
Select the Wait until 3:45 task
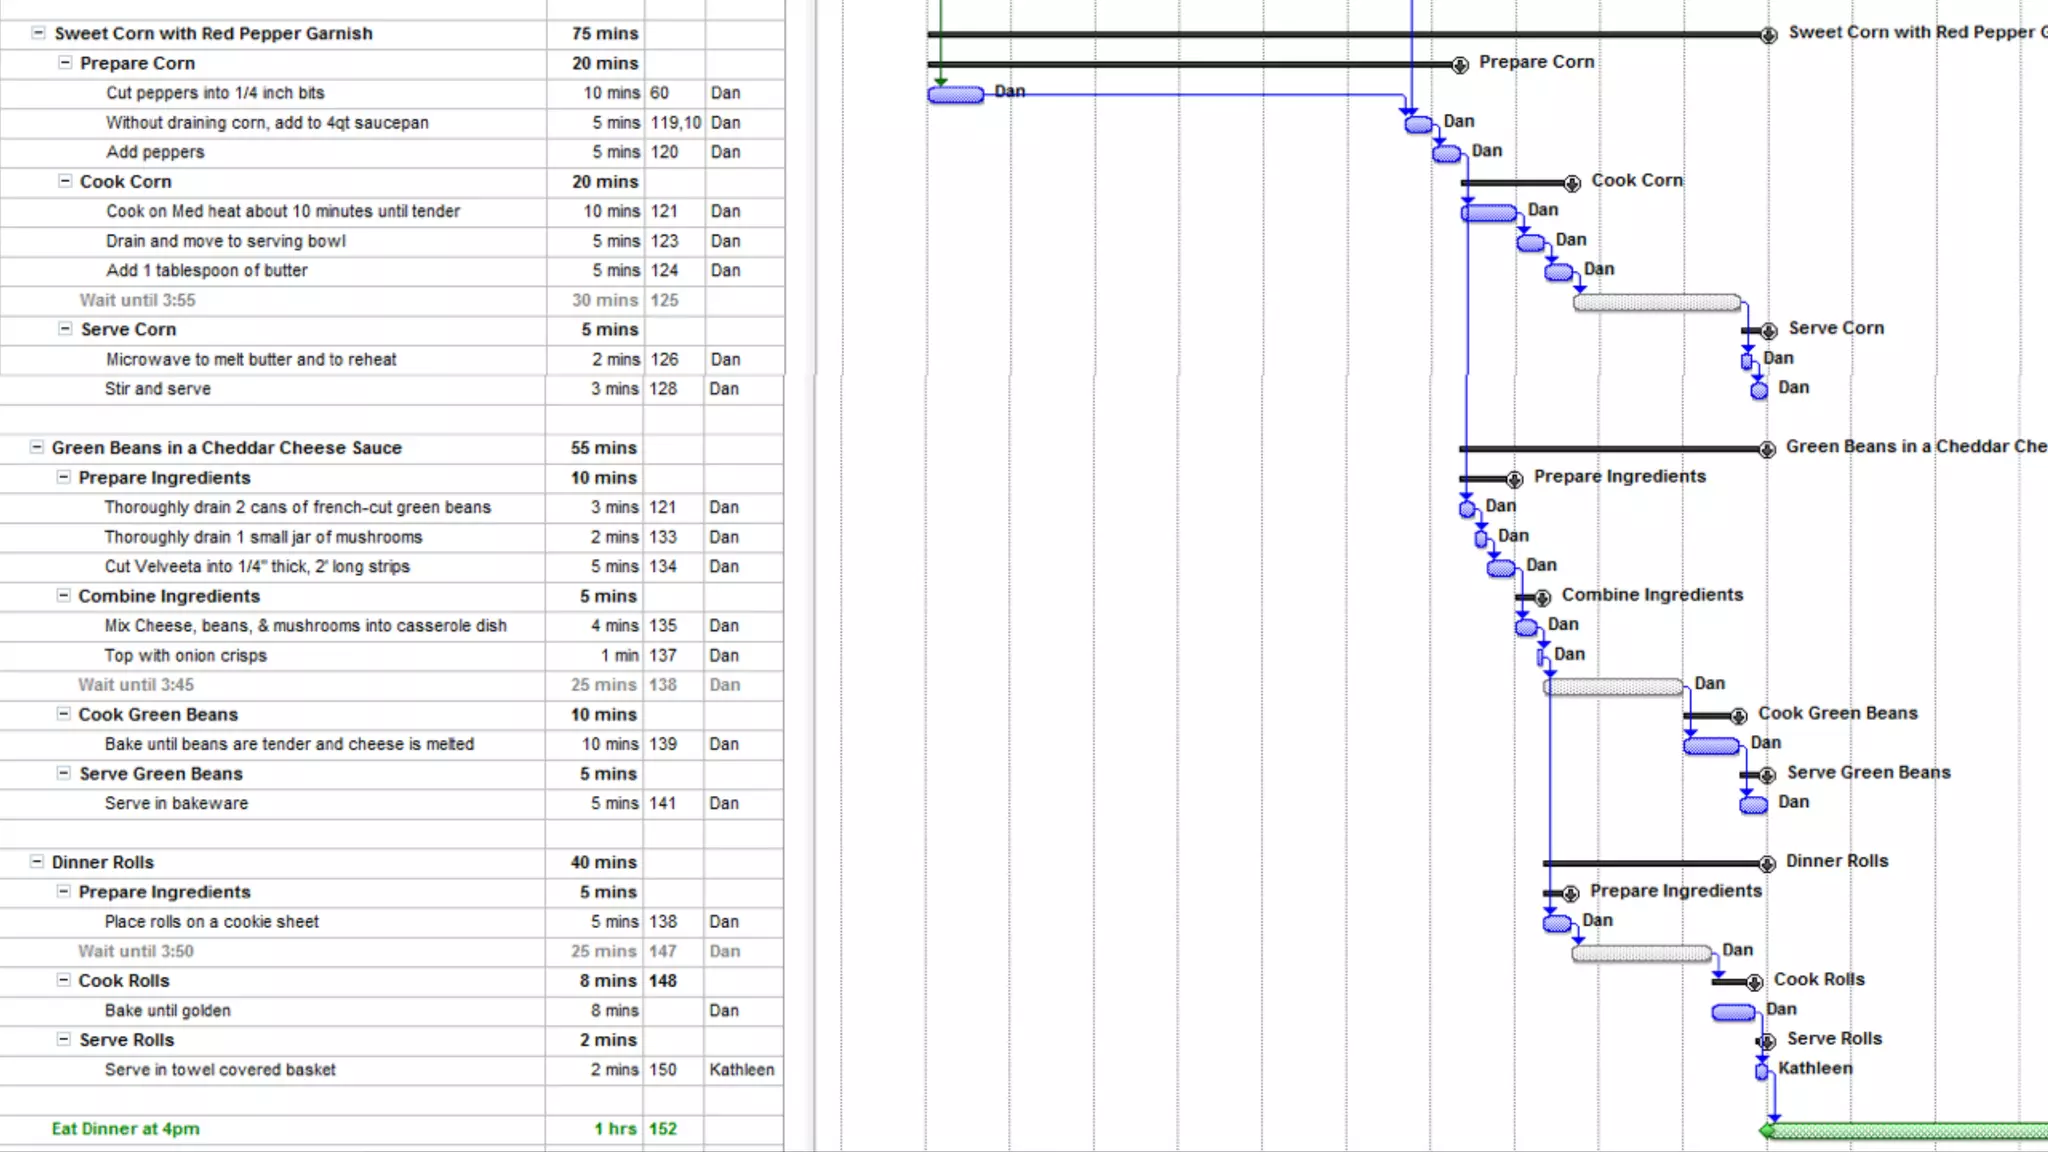click(136, 685)
